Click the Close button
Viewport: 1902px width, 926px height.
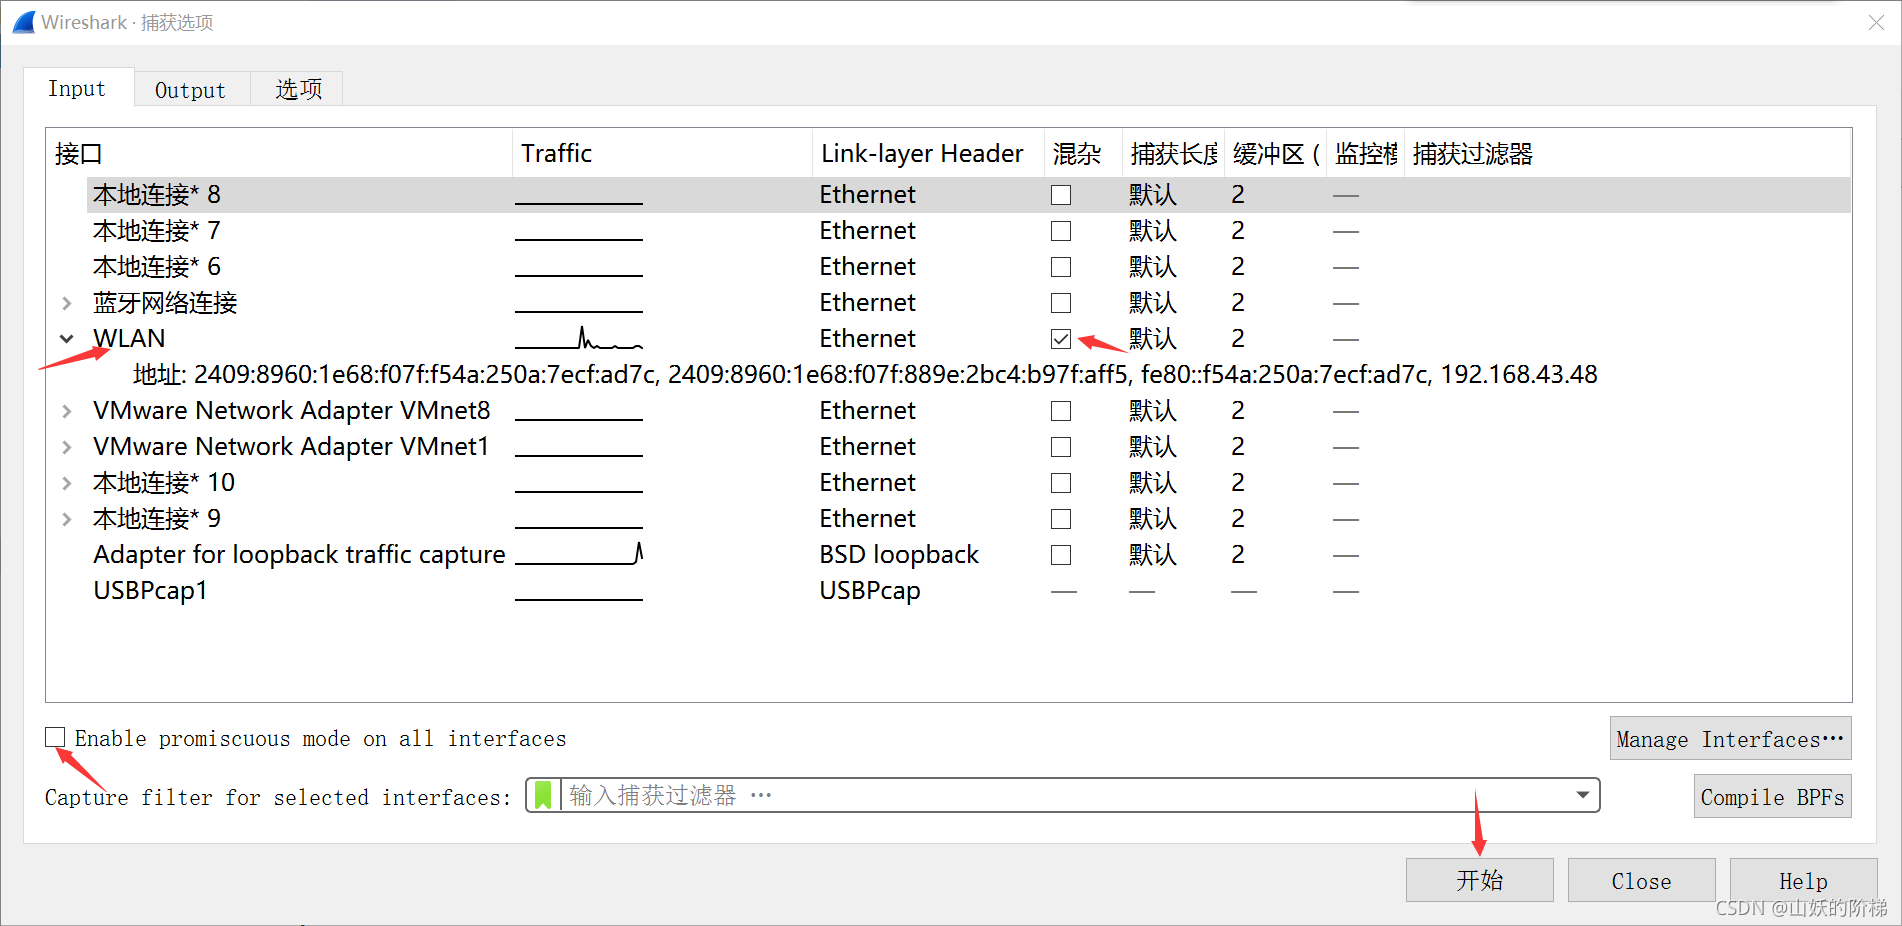[x=1642, y=880]
